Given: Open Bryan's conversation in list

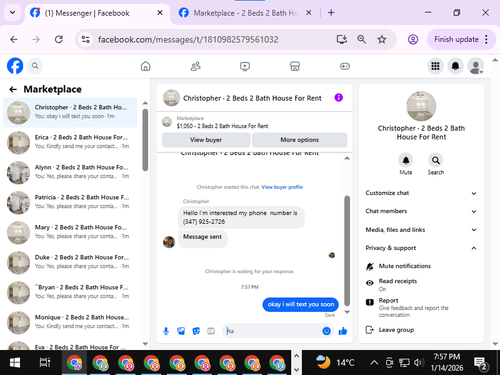Looking at the screenshot, I should [70, 292].
